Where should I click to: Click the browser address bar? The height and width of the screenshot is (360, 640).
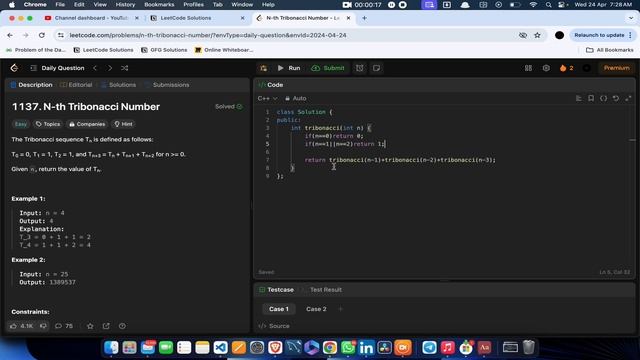[286, 36]
